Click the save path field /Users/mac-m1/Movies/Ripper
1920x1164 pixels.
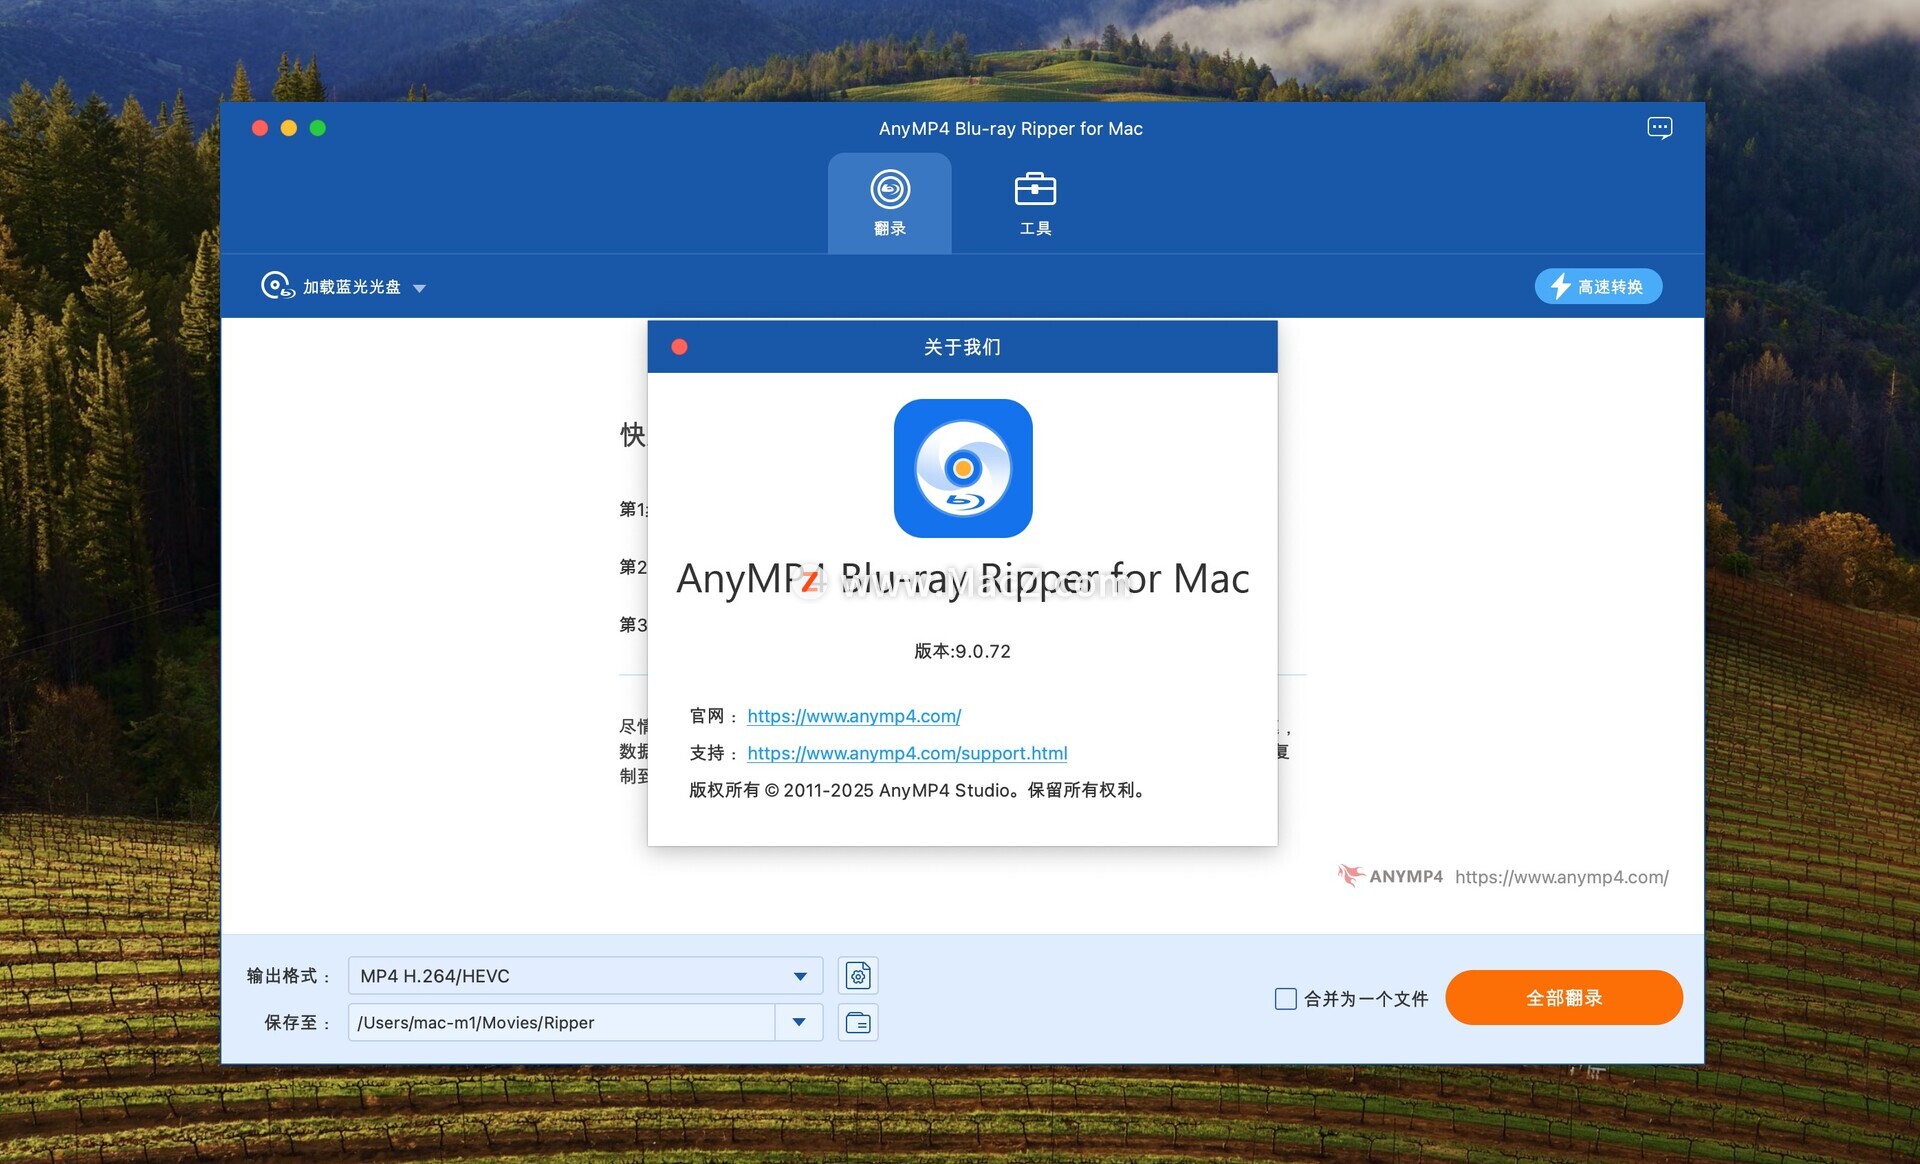(x=561, y=1022)
